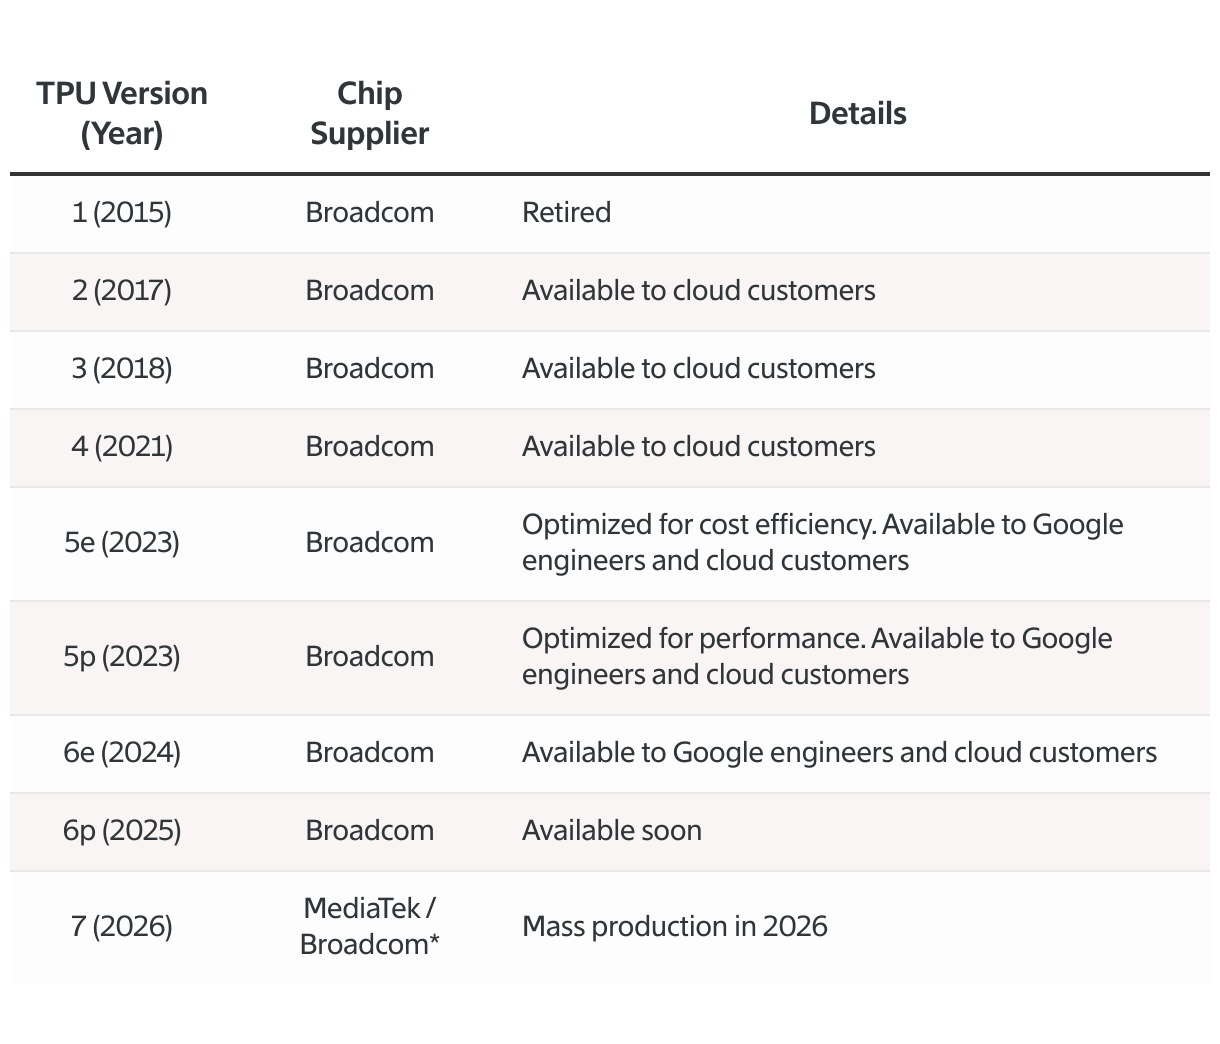
Task: Select the 6e (2024) version cell
Action: 122,752
